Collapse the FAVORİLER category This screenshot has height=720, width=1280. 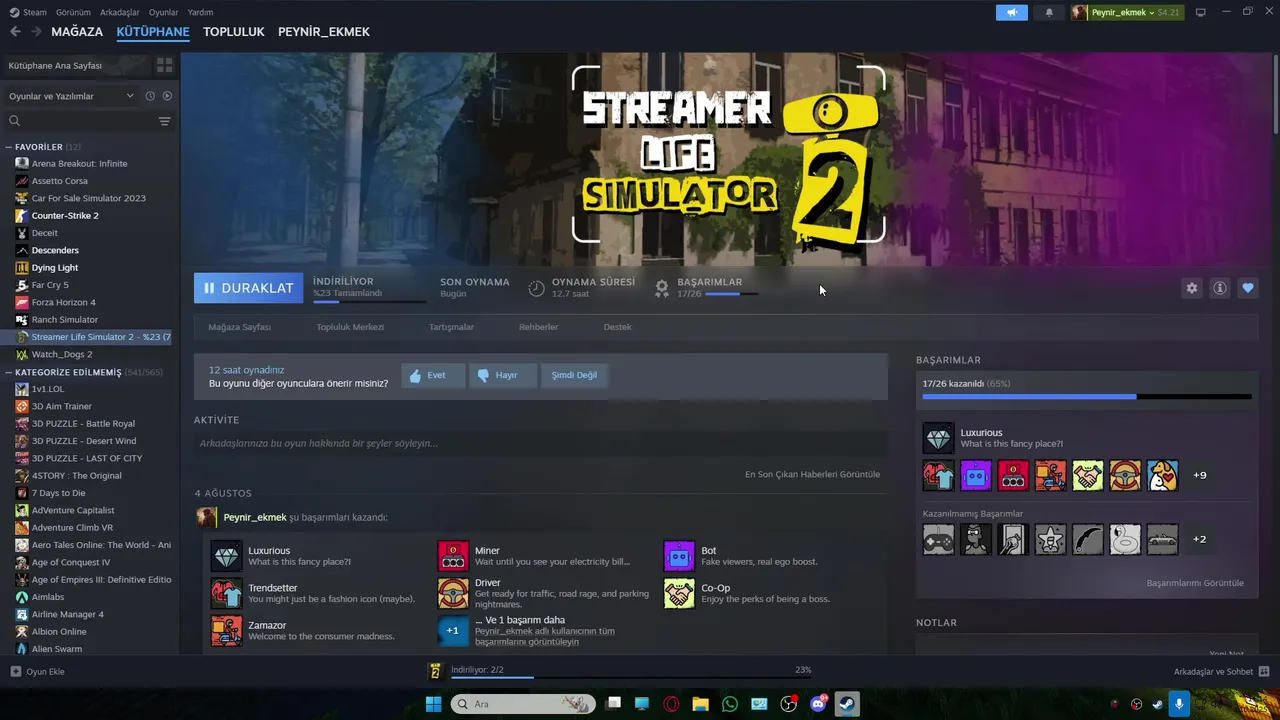click(9, 147)
